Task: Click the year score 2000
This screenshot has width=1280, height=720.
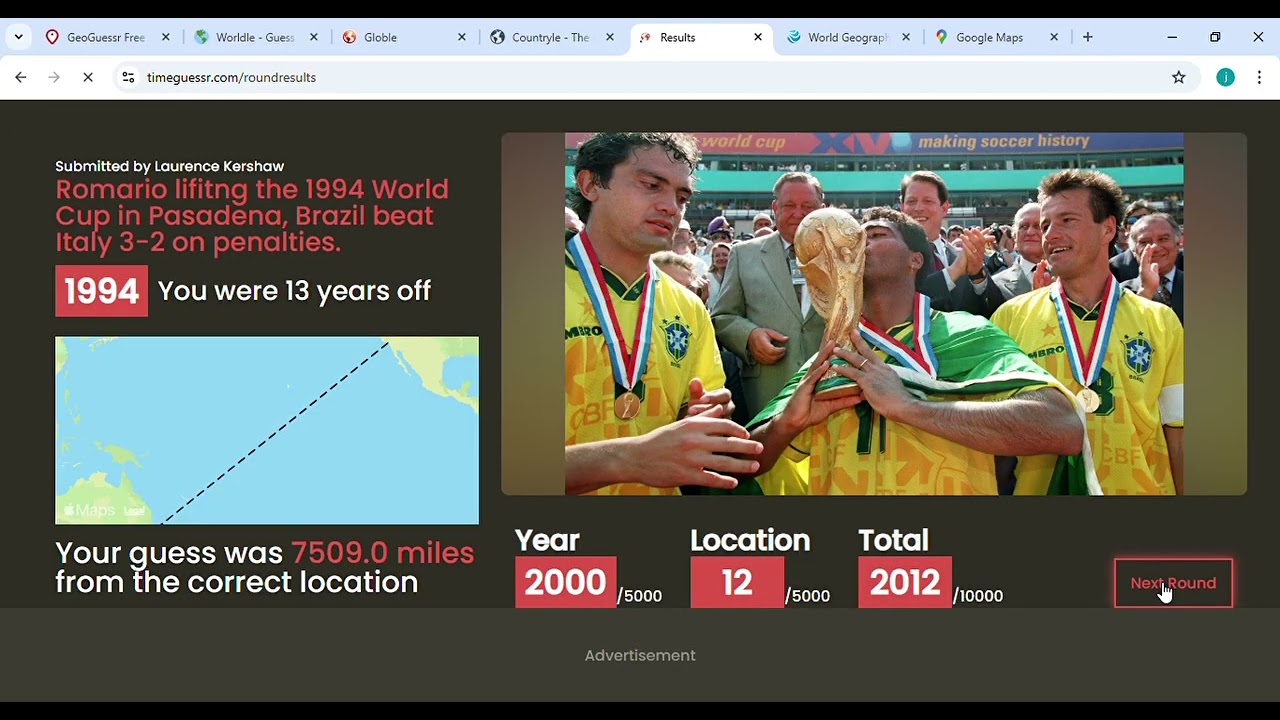Action: point(565,582)
